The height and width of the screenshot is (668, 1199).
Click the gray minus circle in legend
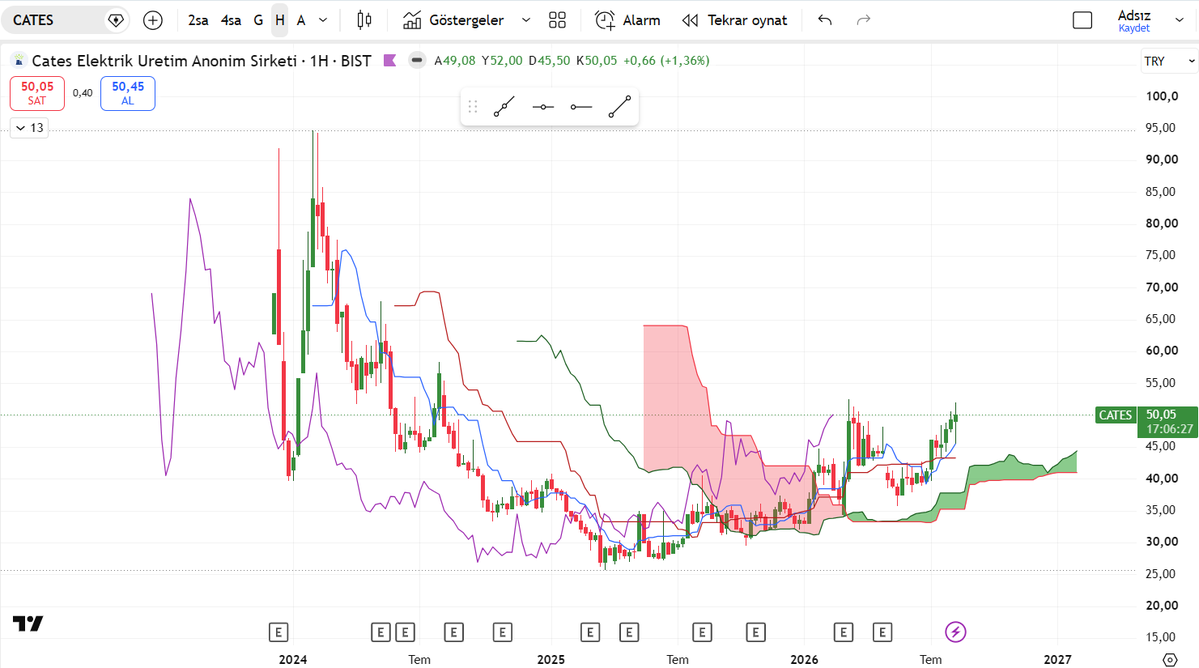(417, 60)
